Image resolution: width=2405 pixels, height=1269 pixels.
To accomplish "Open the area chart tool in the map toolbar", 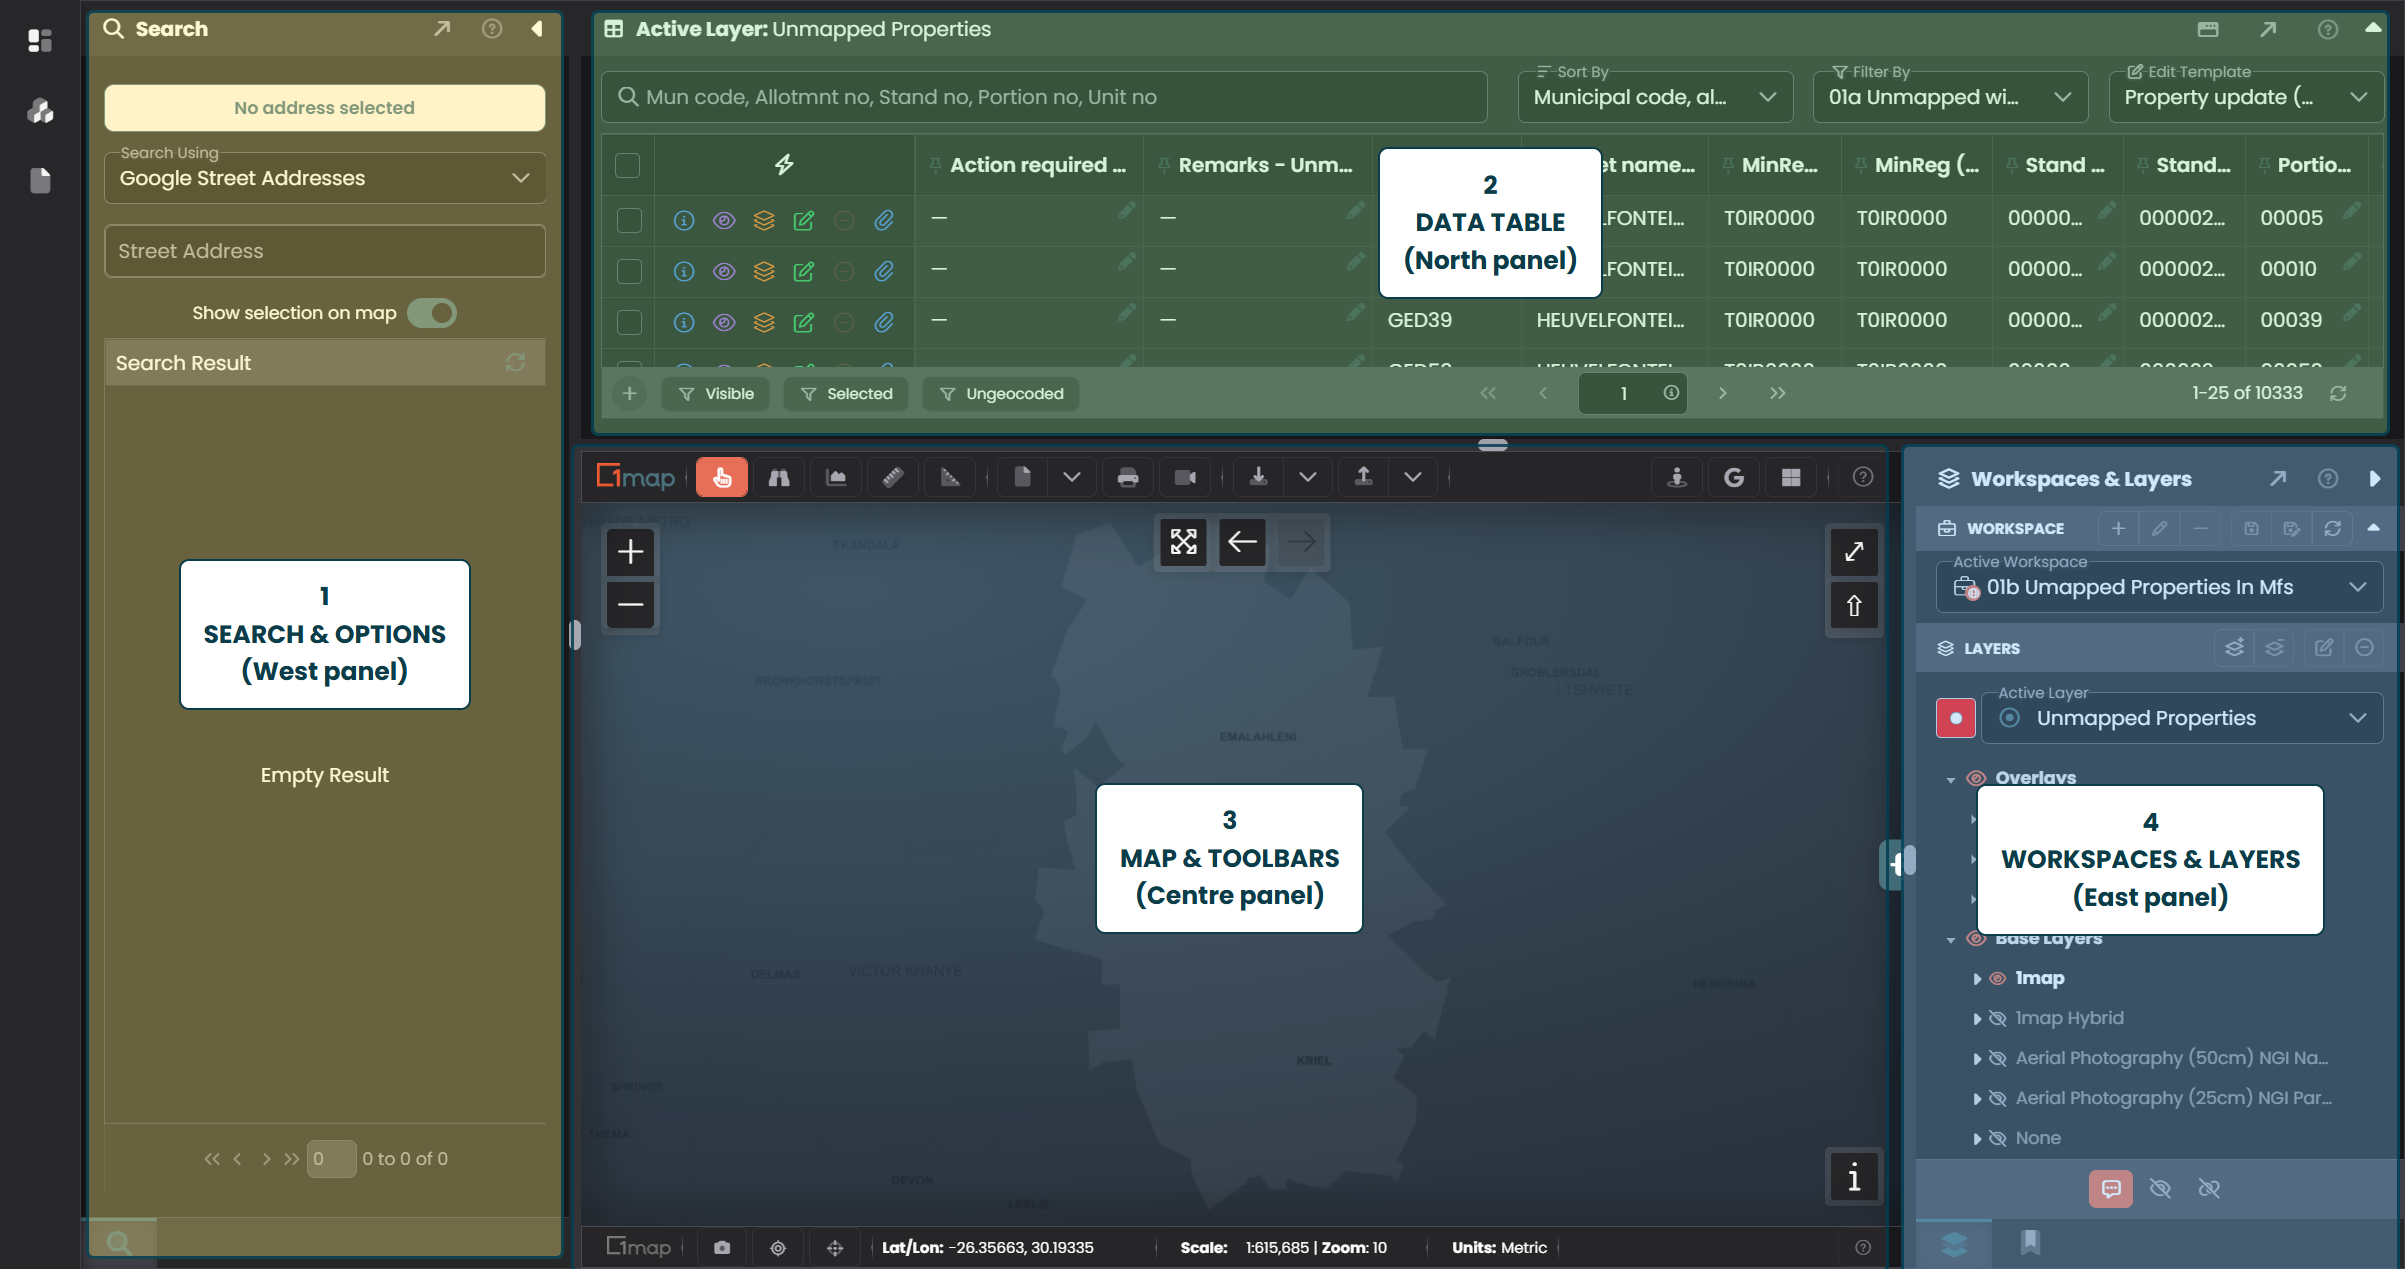I will coord(836,478).
